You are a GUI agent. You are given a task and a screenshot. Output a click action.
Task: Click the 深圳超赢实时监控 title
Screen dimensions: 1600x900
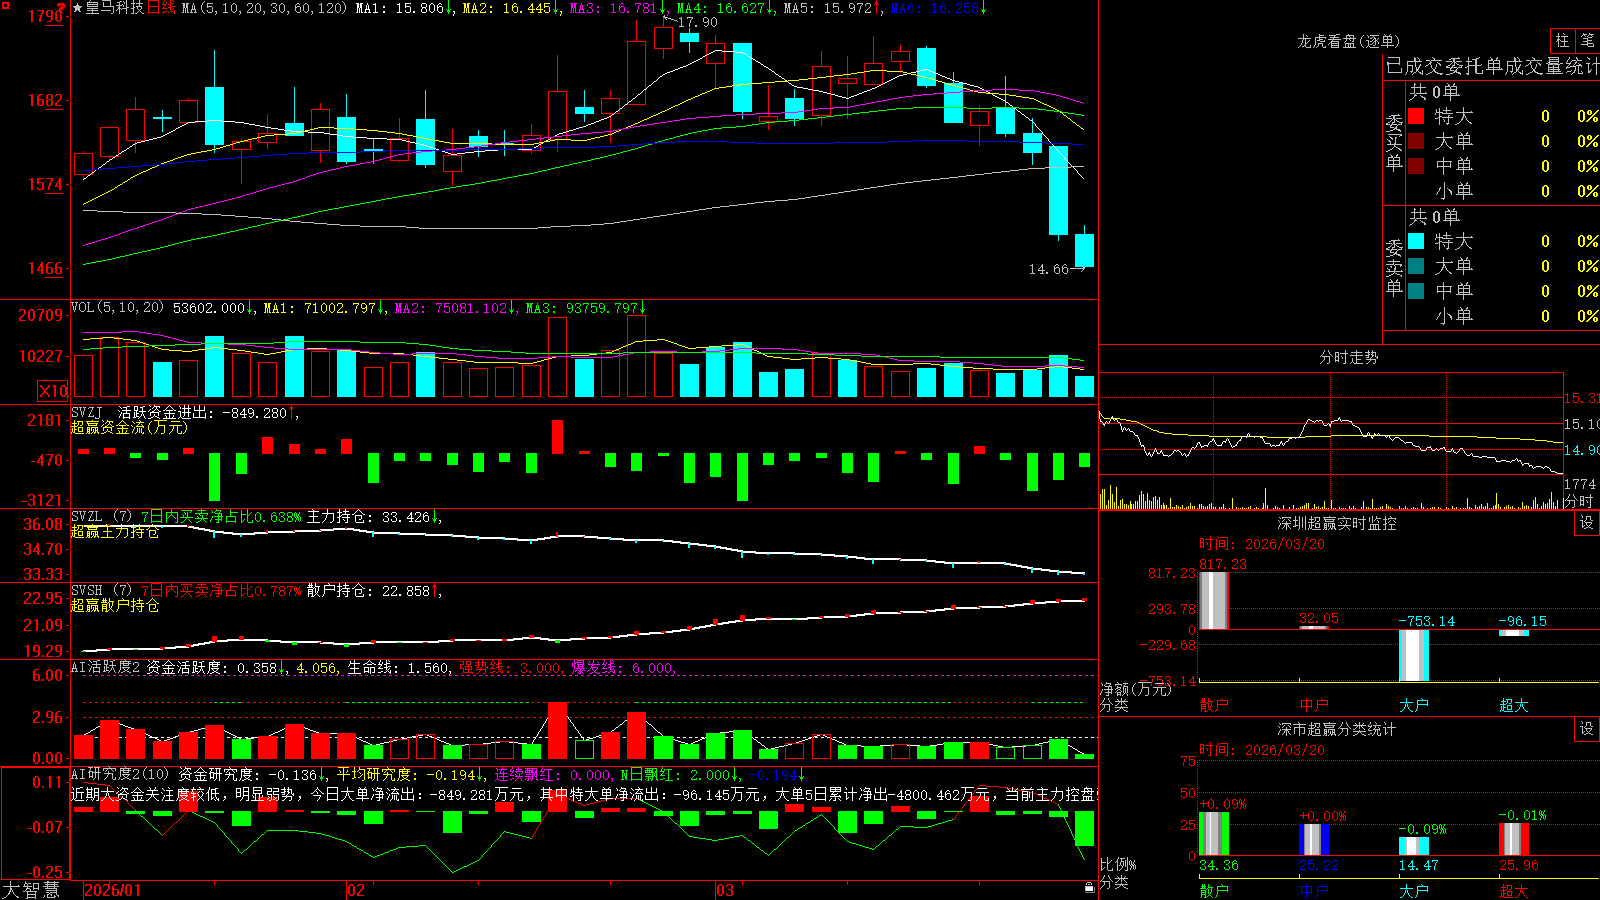1337,523
